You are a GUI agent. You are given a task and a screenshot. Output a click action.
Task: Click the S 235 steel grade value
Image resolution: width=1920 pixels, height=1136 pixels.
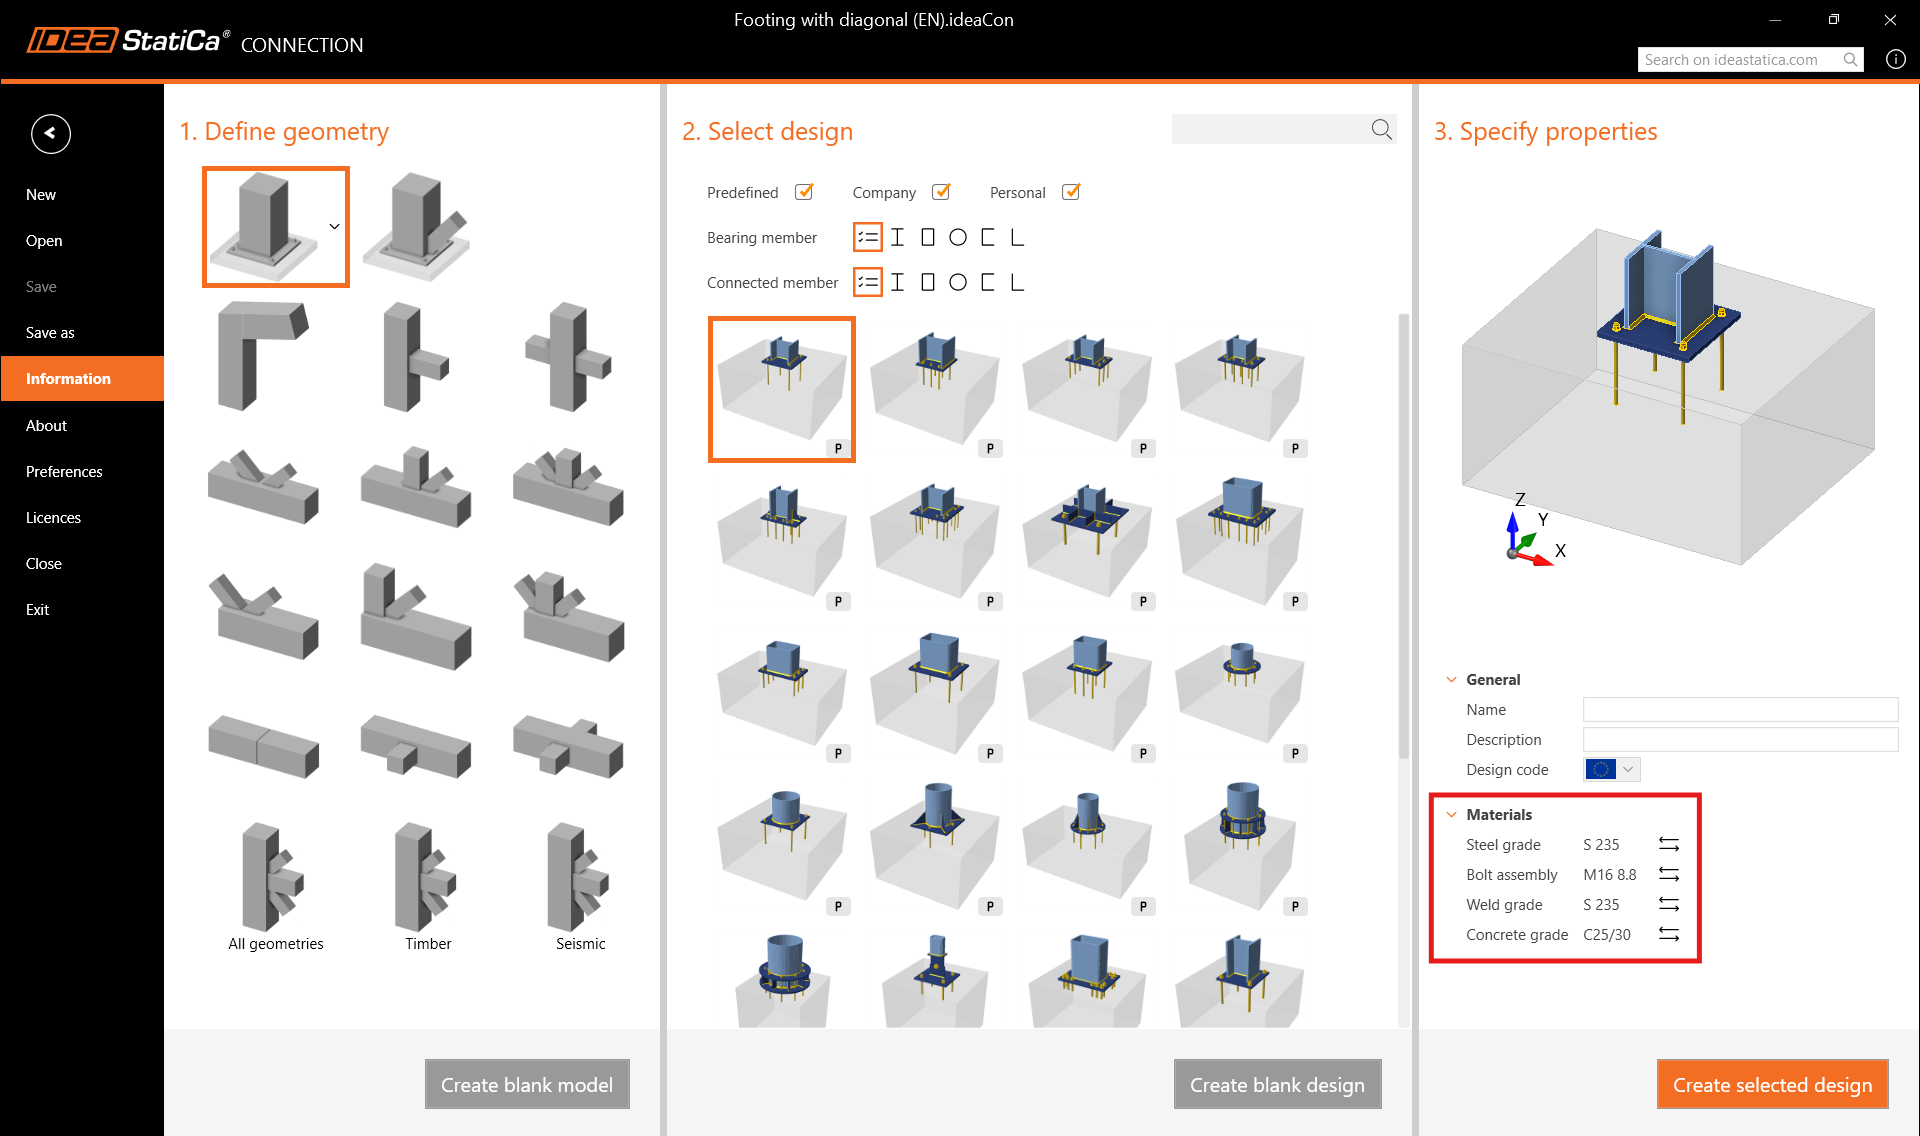pos(1601,844)
